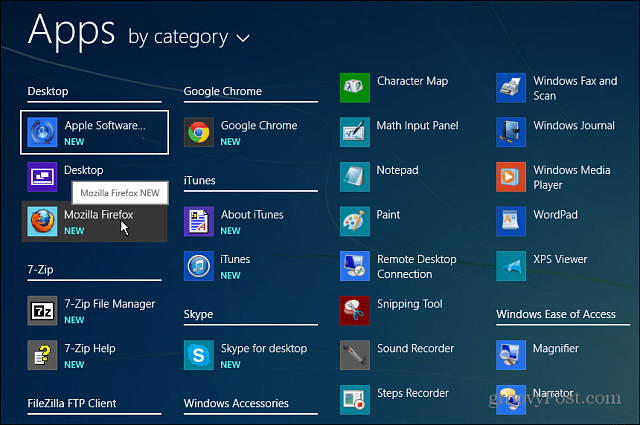Click the 'Skype for desktop' label

264,349
